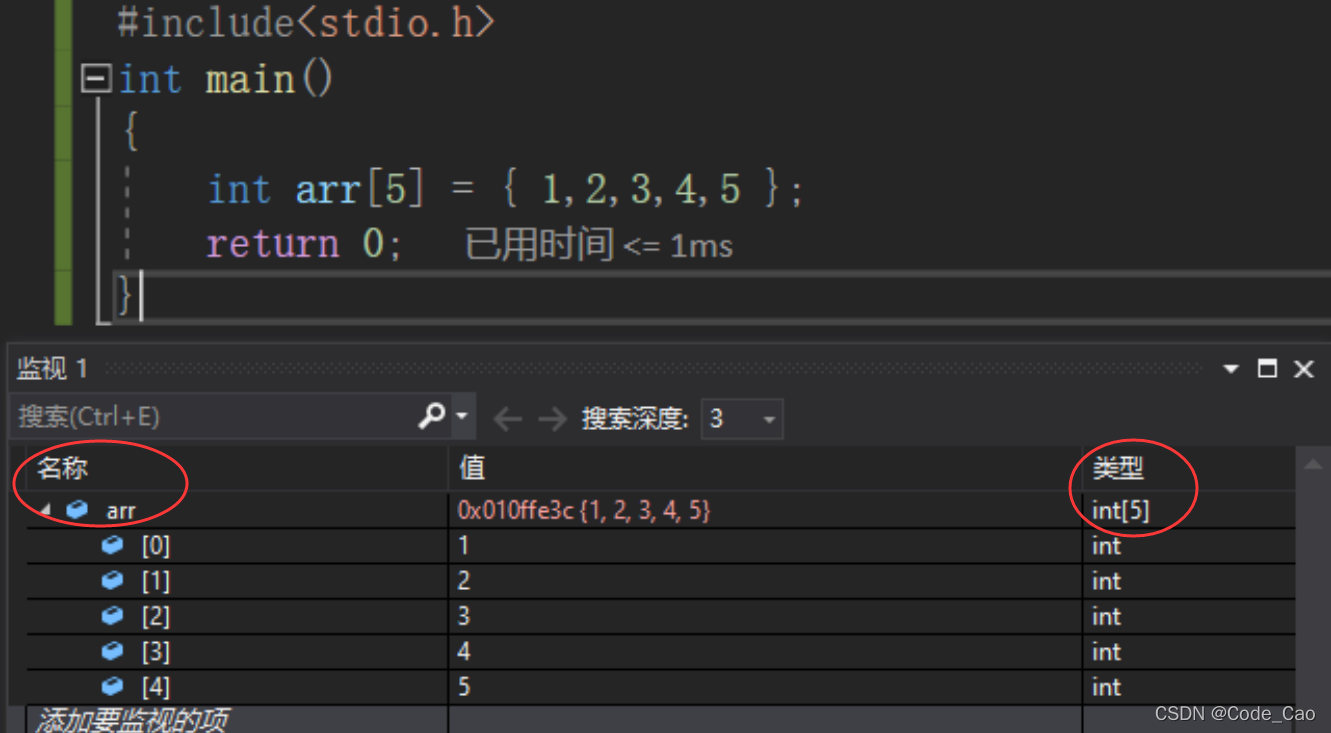The image size is (1331, 733).
Task: Click the cube icon beside arr
Action: click(77, 510)
